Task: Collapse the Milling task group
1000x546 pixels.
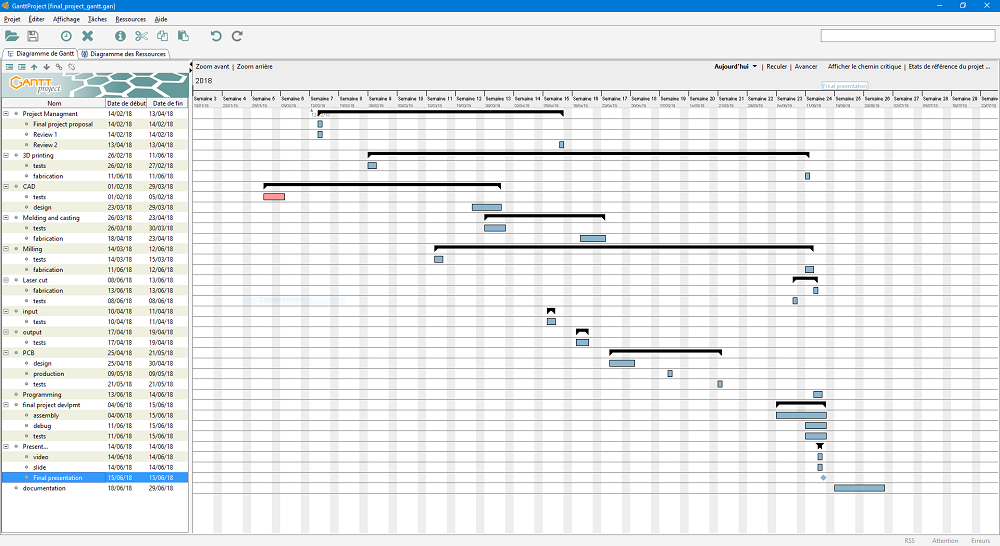Action: [x=6, y=249]
